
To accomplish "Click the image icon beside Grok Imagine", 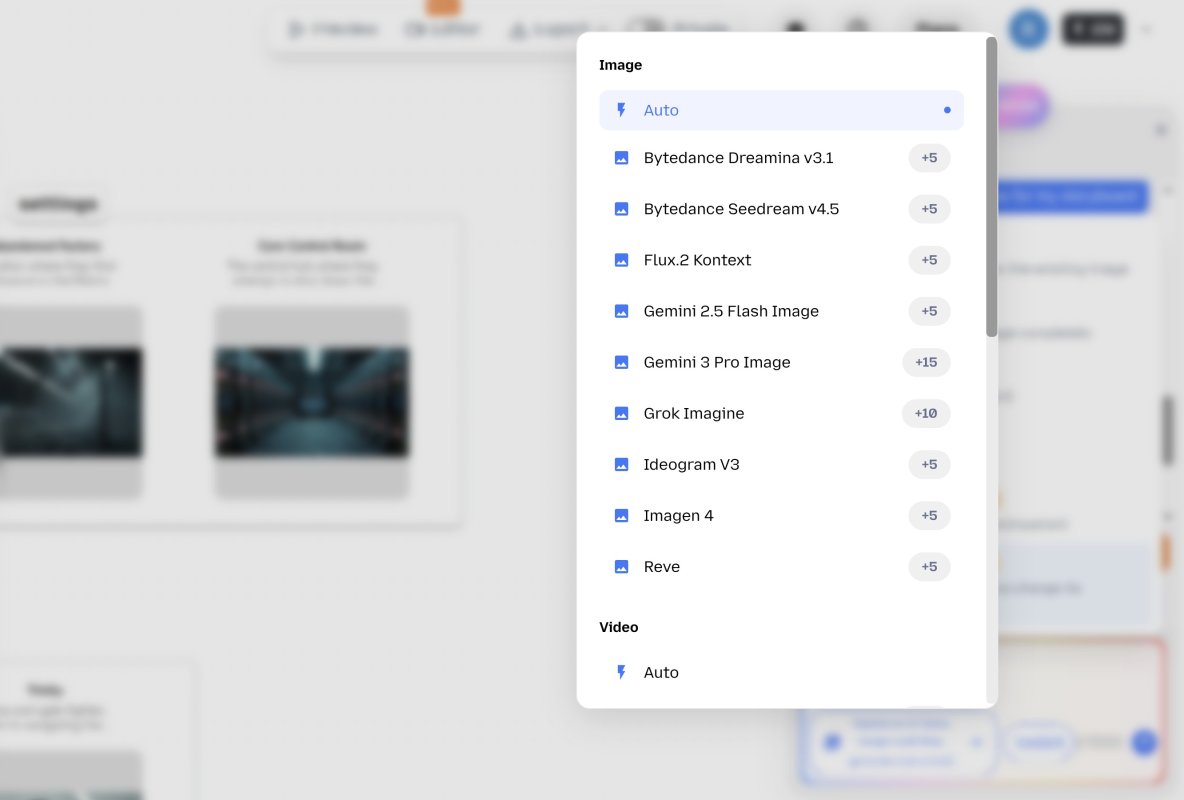I will [x=621, y=413].
